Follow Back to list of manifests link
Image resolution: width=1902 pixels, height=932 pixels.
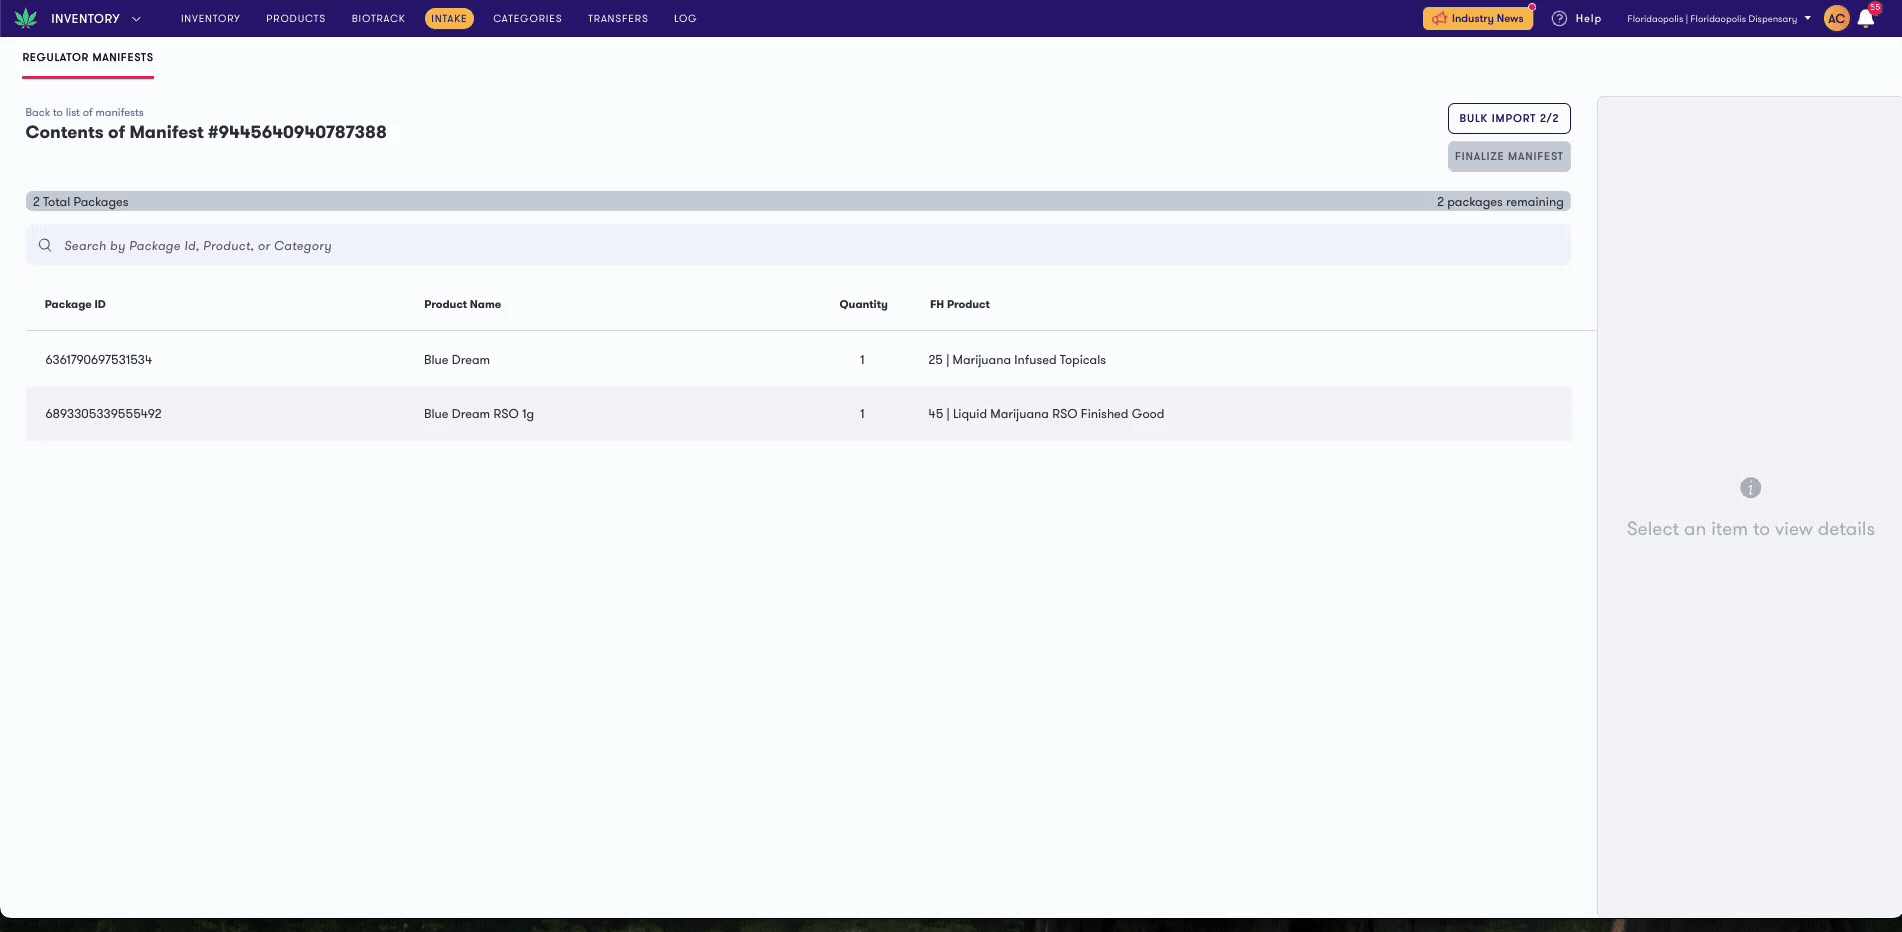pos(84,112)
